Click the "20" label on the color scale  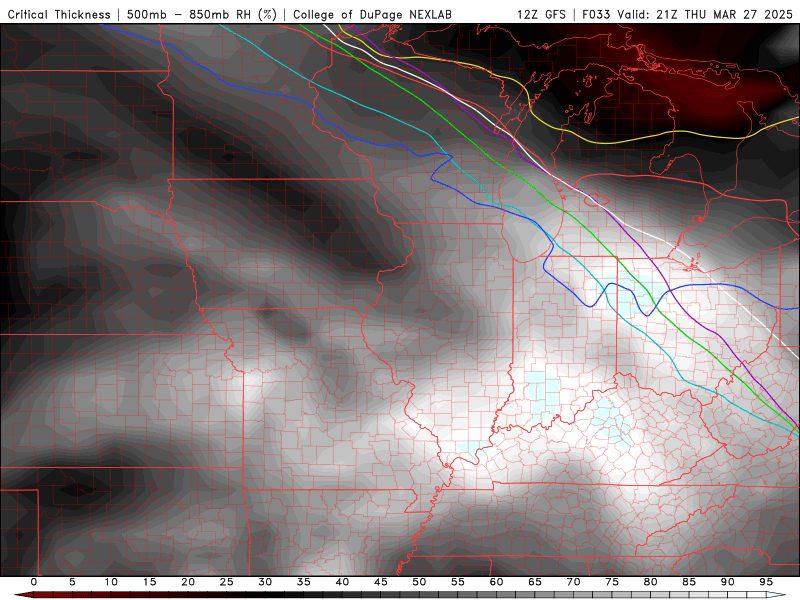point(188,582)
